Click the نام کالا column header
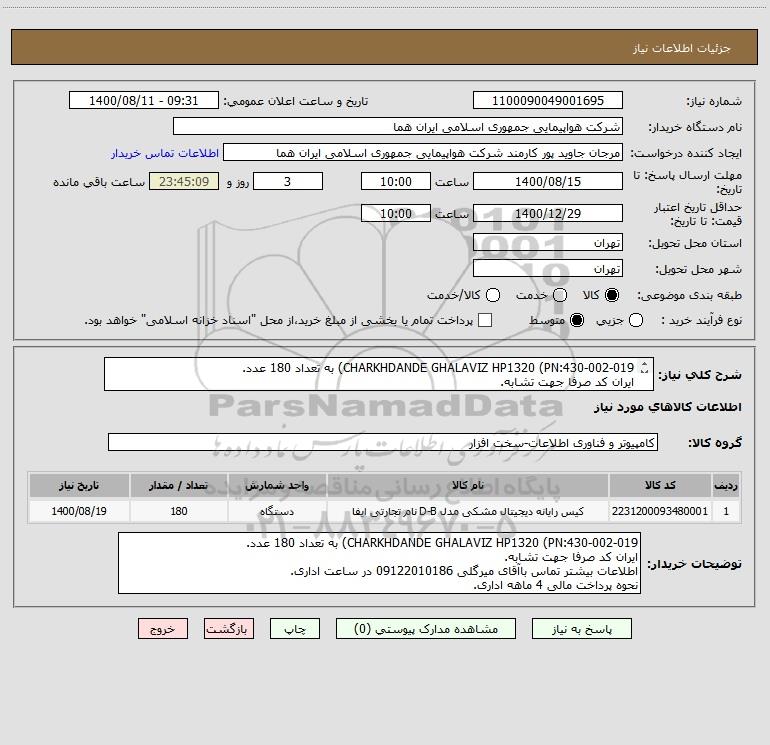This screenshot has width=770, height=745. pyautogui.click(x=468, y=485)
